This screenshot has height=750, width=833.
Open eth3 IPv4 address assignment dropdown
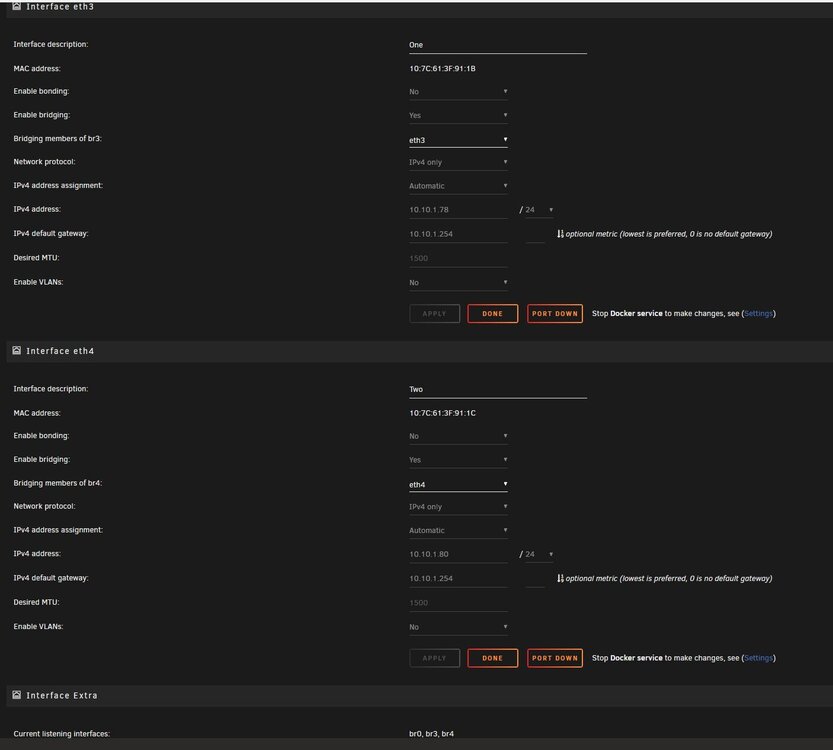458,186
